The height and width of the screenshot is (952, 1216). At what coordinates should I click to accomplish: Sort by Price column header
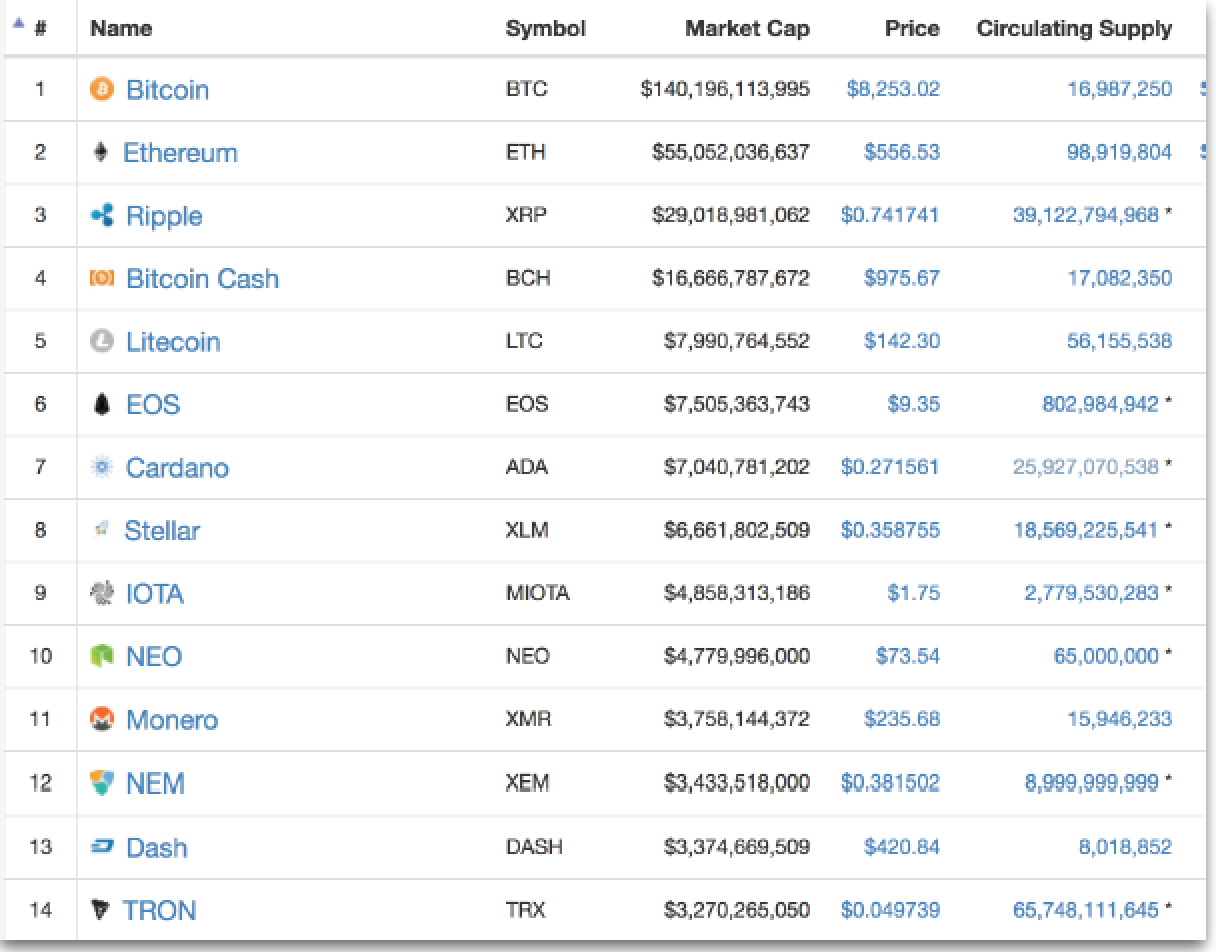912,29
